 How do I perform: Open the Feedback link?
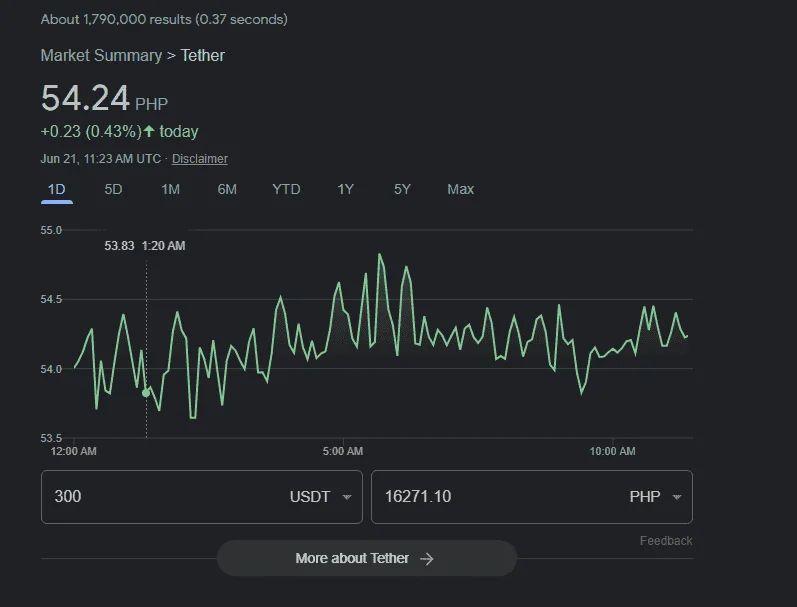tap(666, 541)
